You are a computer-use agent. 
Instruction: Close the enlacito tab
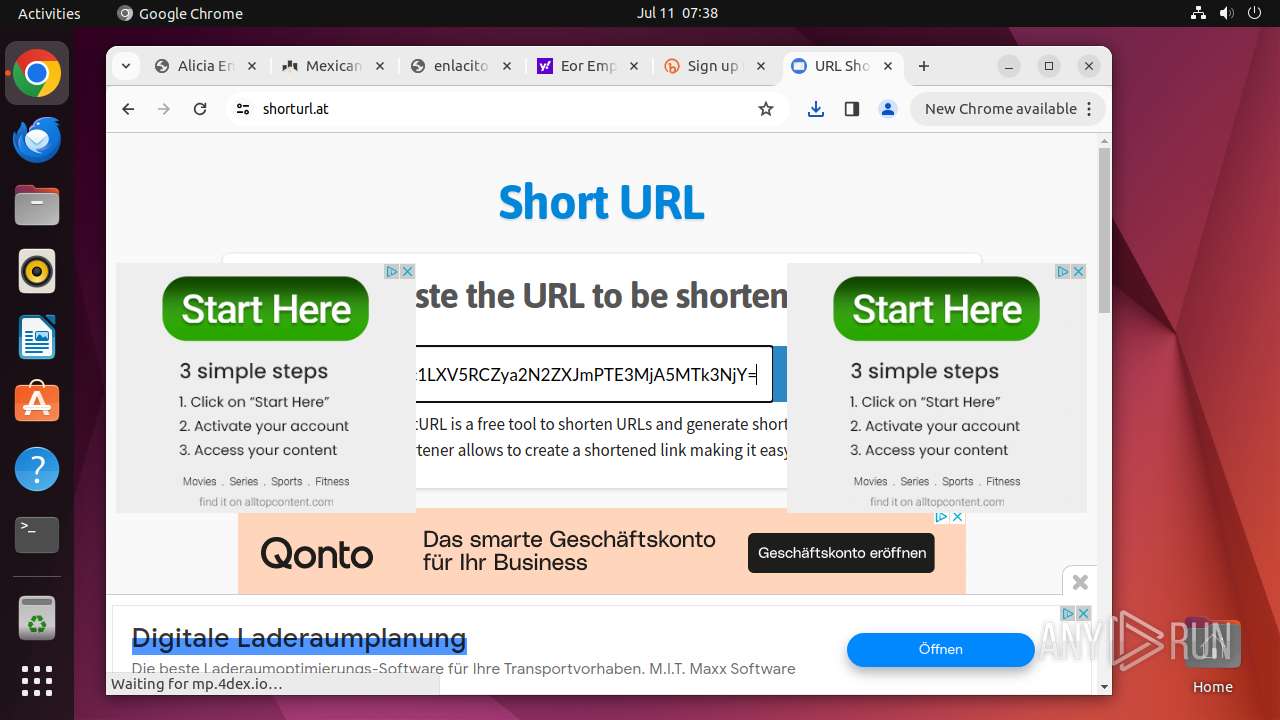click(x=507, y=66)
